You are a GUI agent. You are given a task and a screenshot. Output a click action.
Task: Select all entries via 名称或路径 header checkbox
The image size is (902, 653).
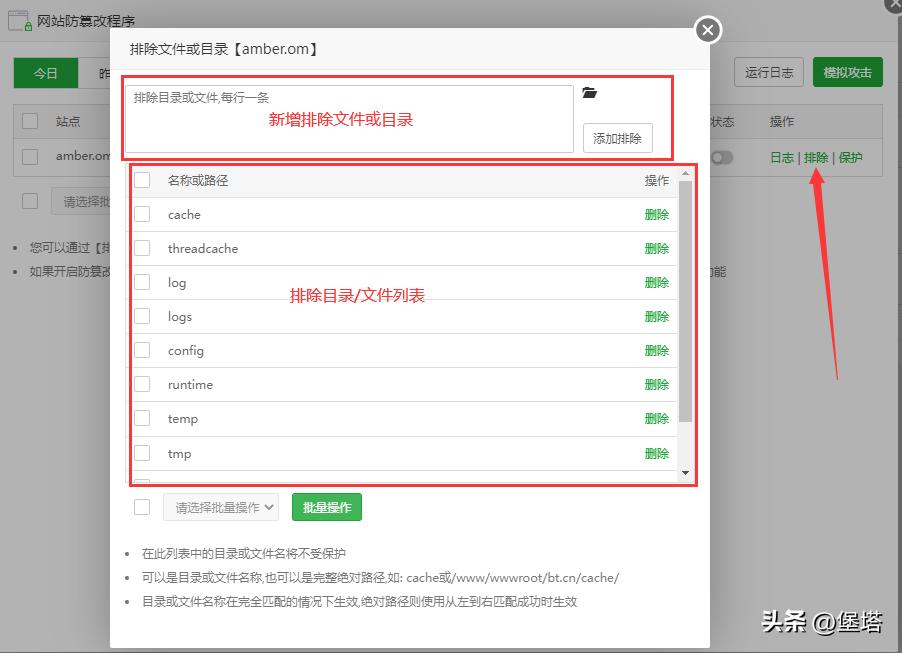(141, 179)
